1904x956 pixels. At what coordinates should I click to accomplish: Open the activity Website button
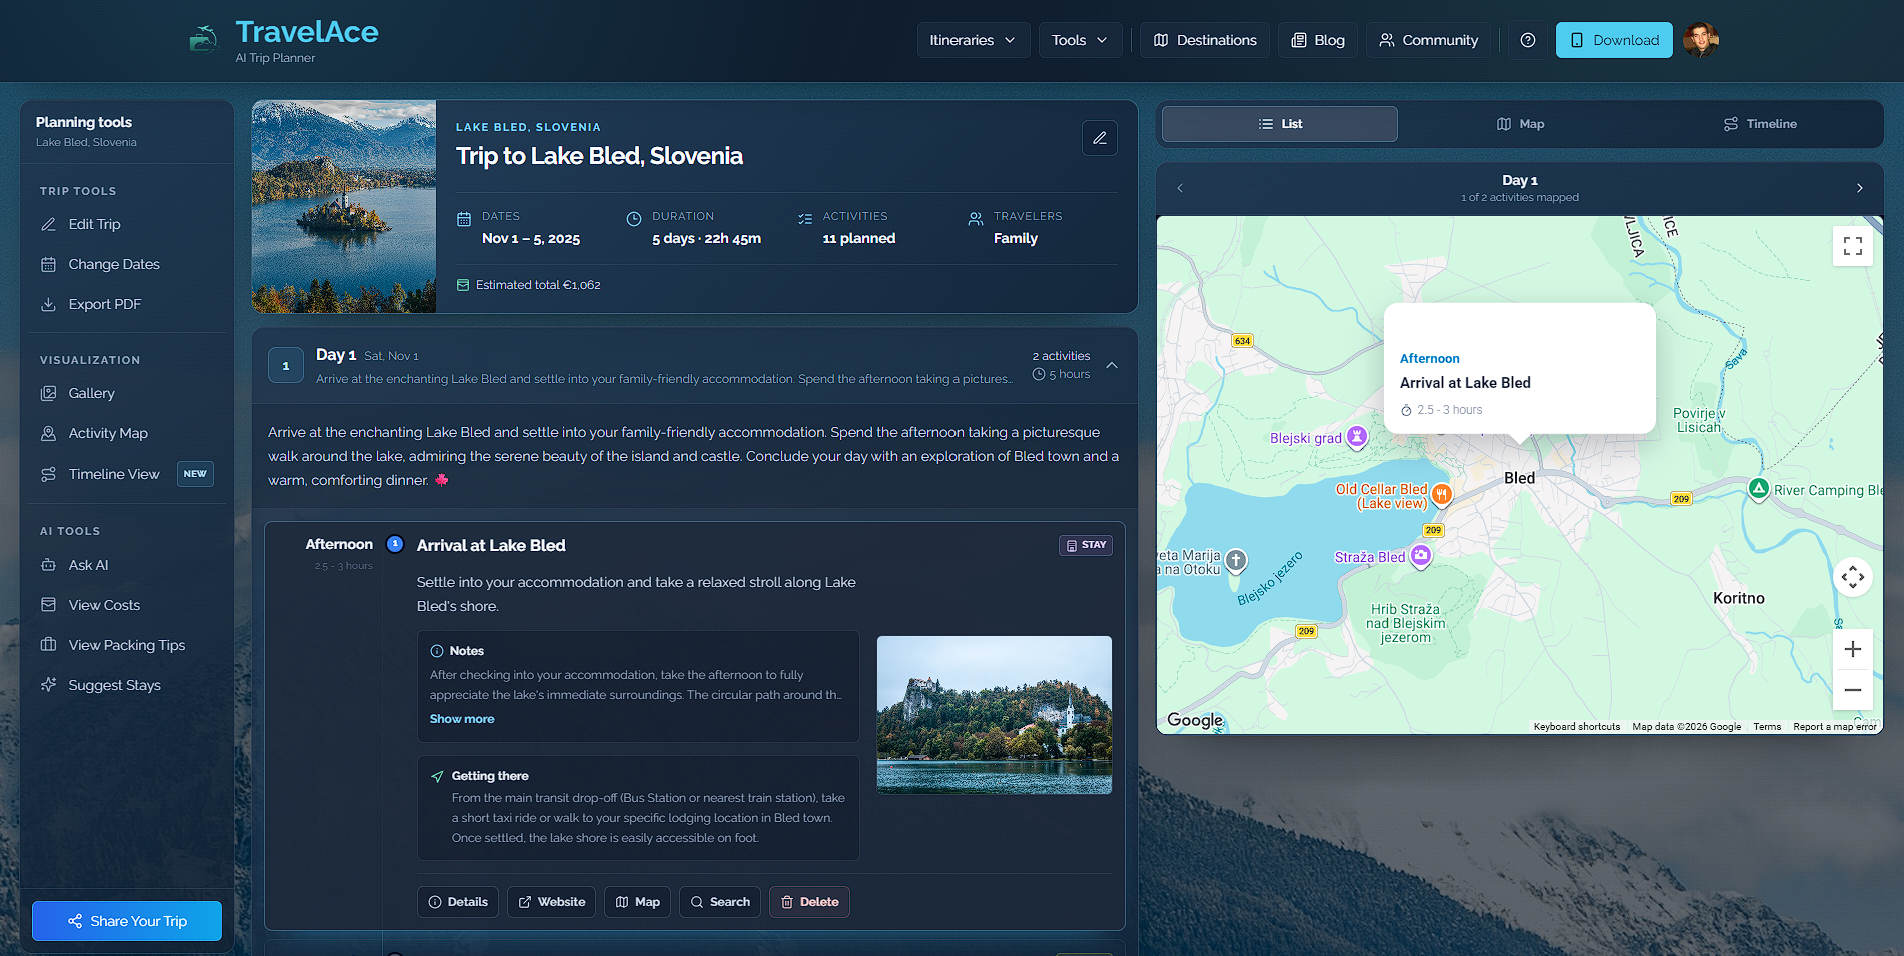pos(552,902)
